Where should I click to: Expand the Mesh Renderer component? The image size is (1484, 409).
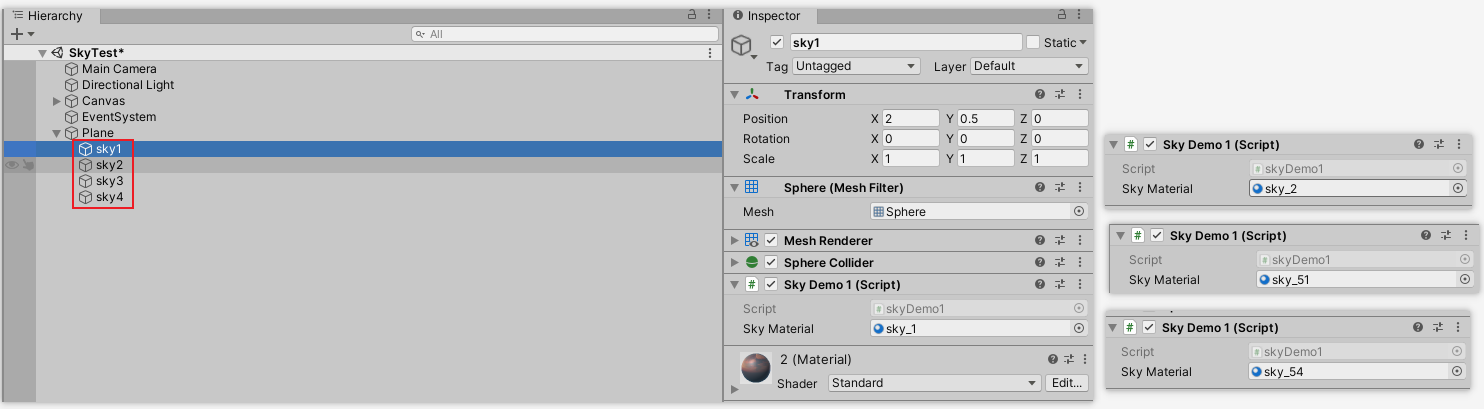click(735, 241)
